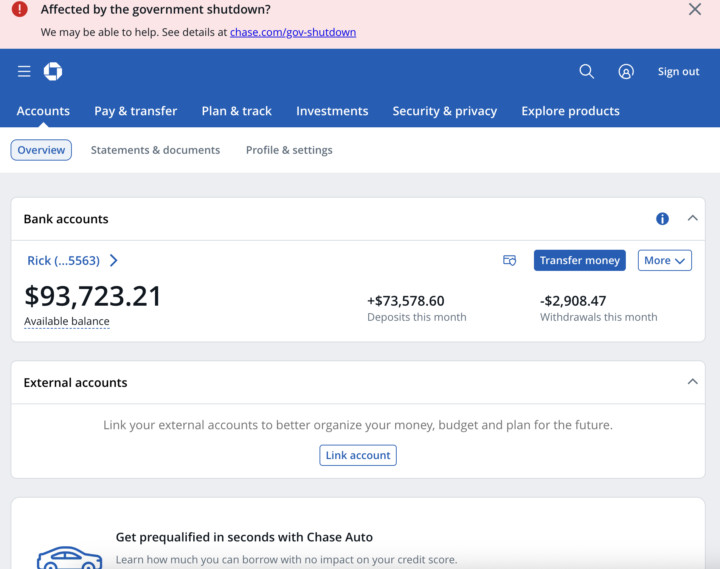Switch to Statements & documents tab

point(155,150)
